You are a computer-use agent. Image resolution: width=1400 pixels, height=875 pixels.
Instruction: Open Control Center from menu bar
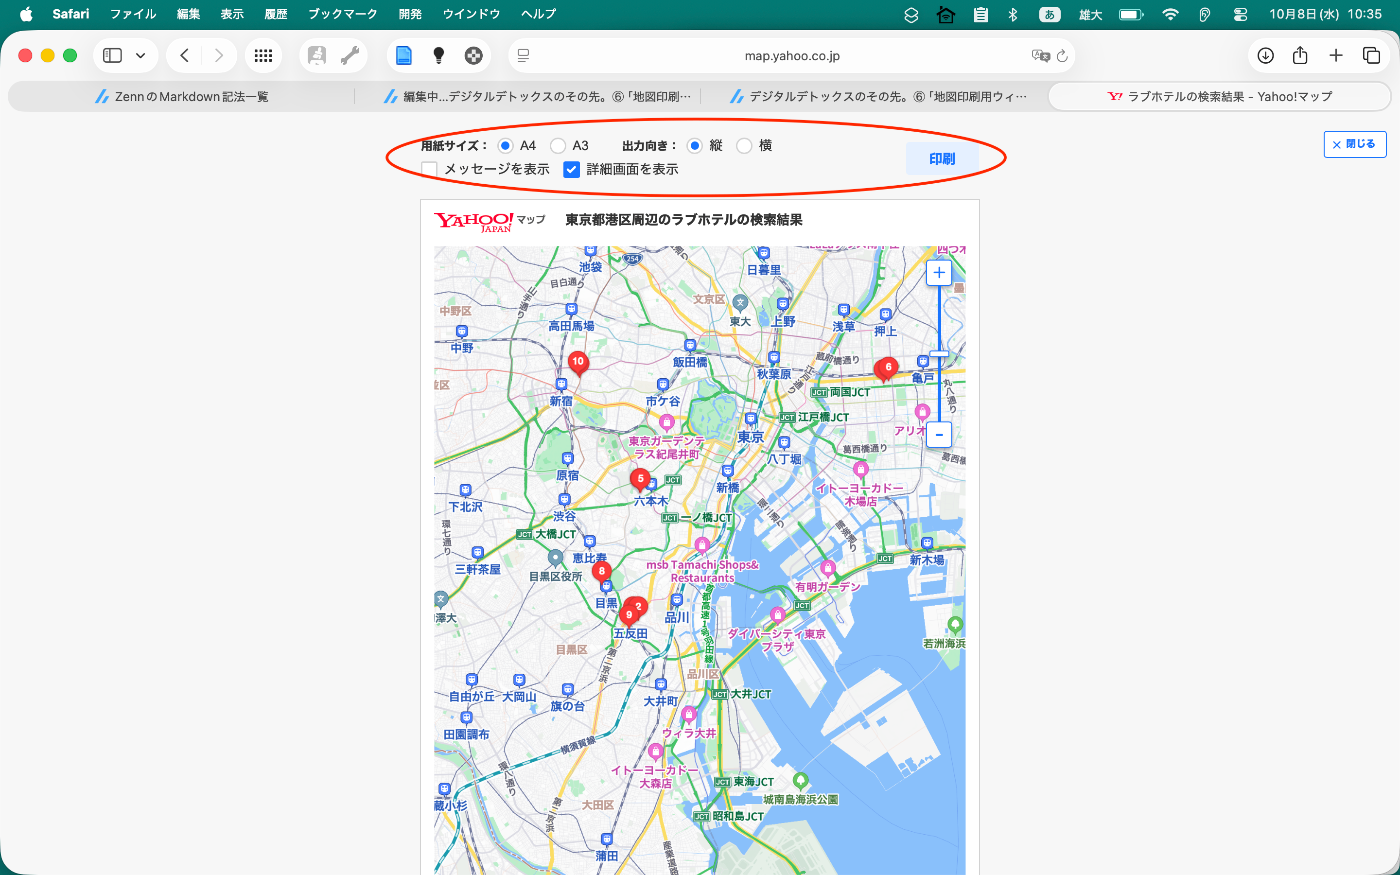pyautogui.click(x=1240, y=14)
